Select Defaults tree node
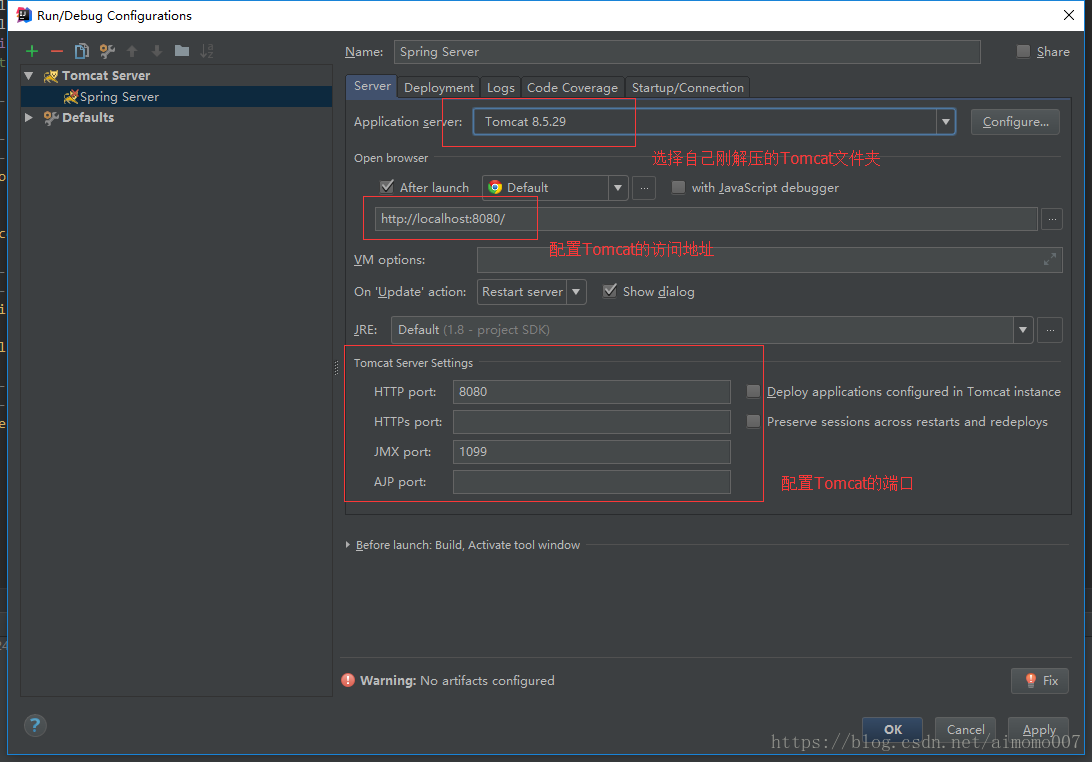1092x762 pixels. pos(87,118)
